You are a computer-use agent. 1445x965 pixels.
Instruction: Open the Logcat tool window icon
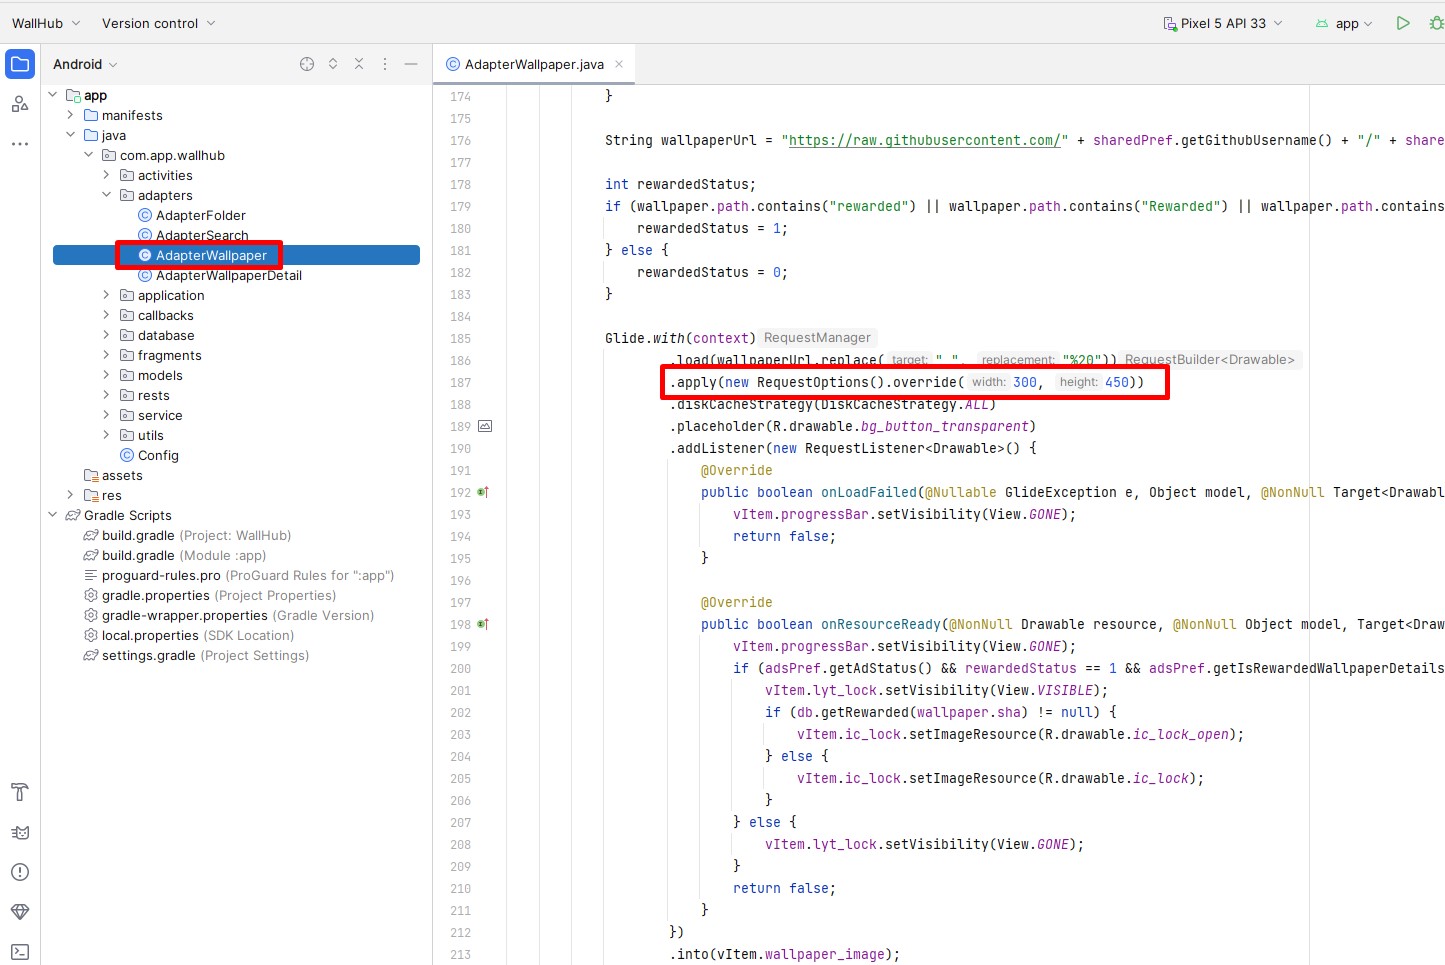(x=20, y=832)
